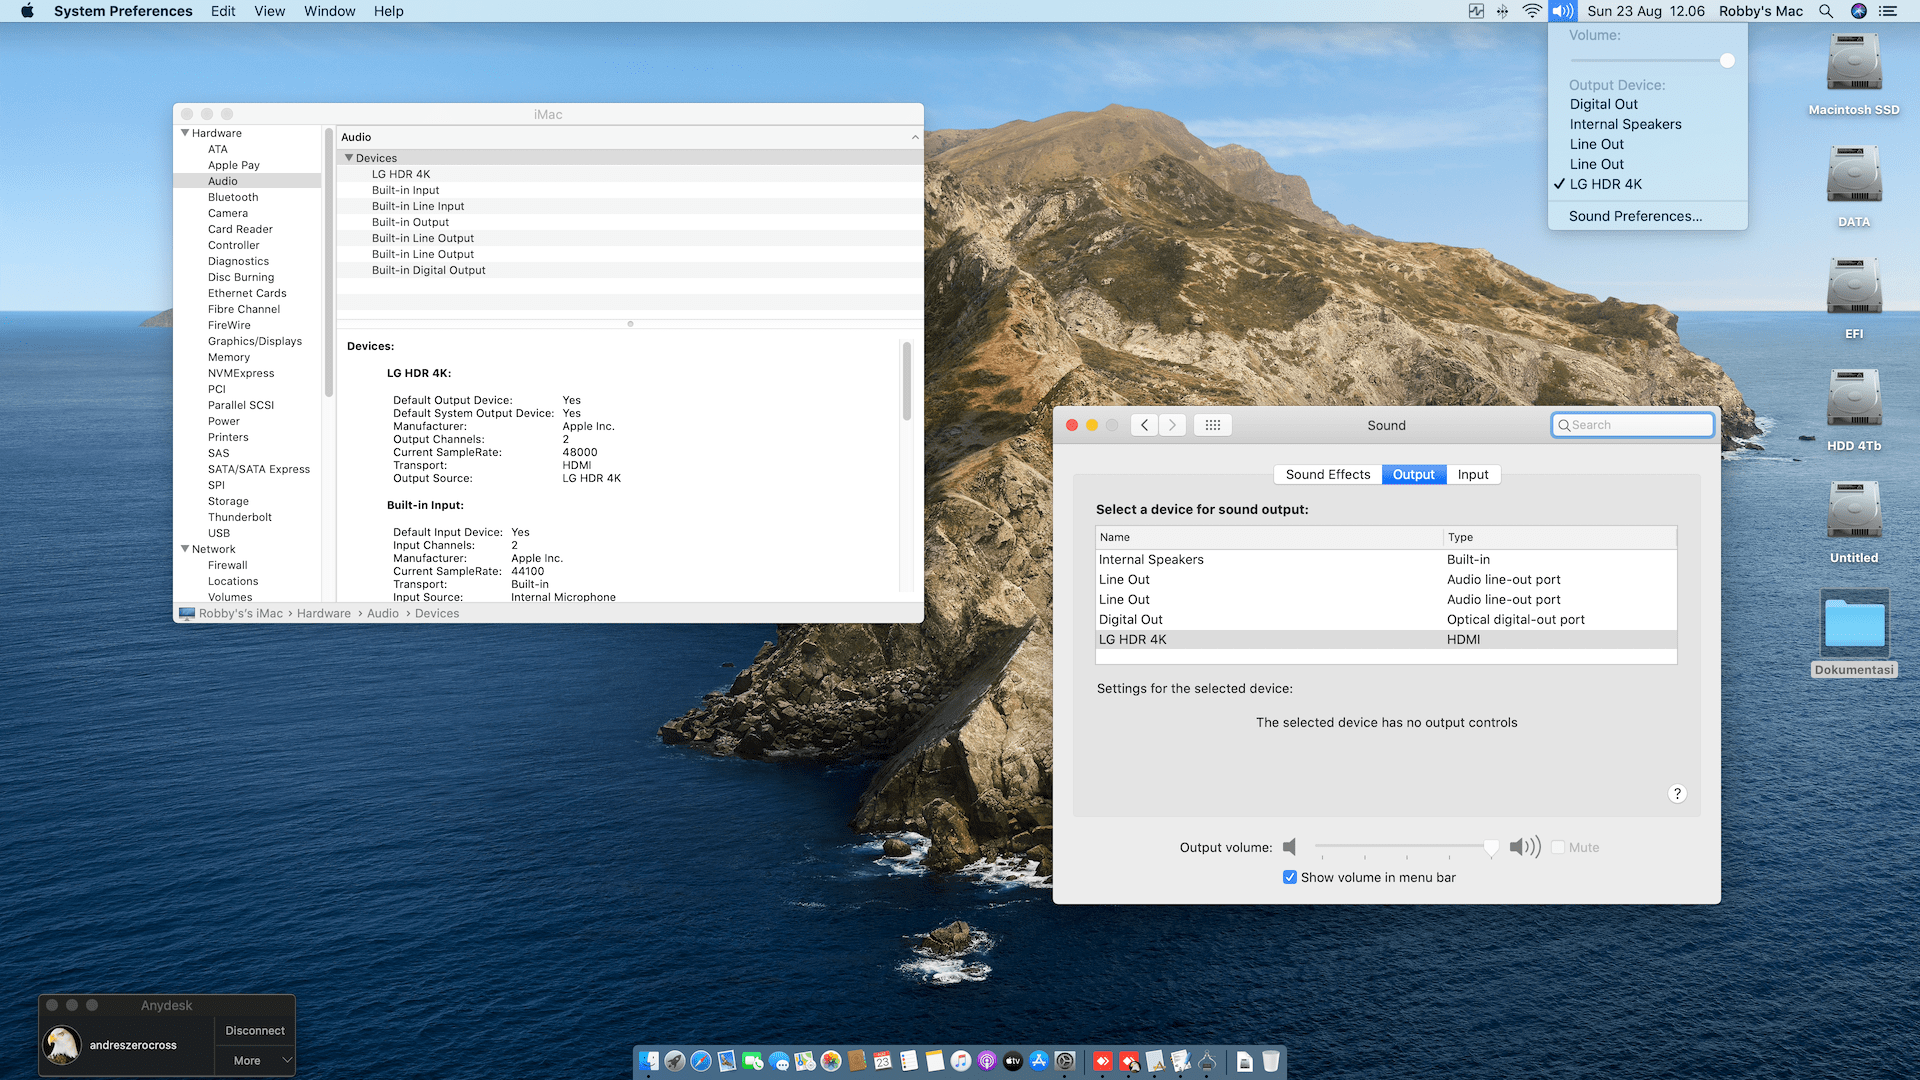The height and width of the screenshot is (1080, 1920).
Task: Select the Dokumentasi folder on the desktop
Action: point(1854,633)
